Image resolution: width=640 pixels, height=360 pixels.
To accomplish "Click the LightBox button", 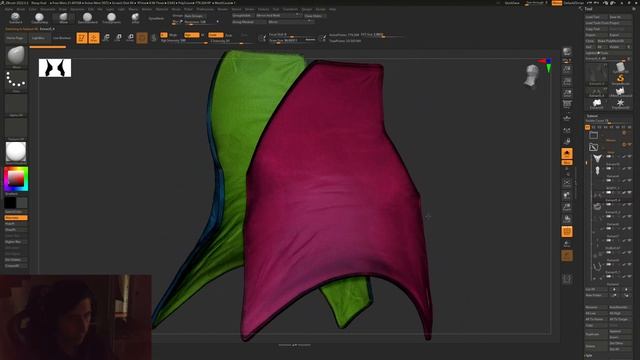I will click(x=38, y=38).
